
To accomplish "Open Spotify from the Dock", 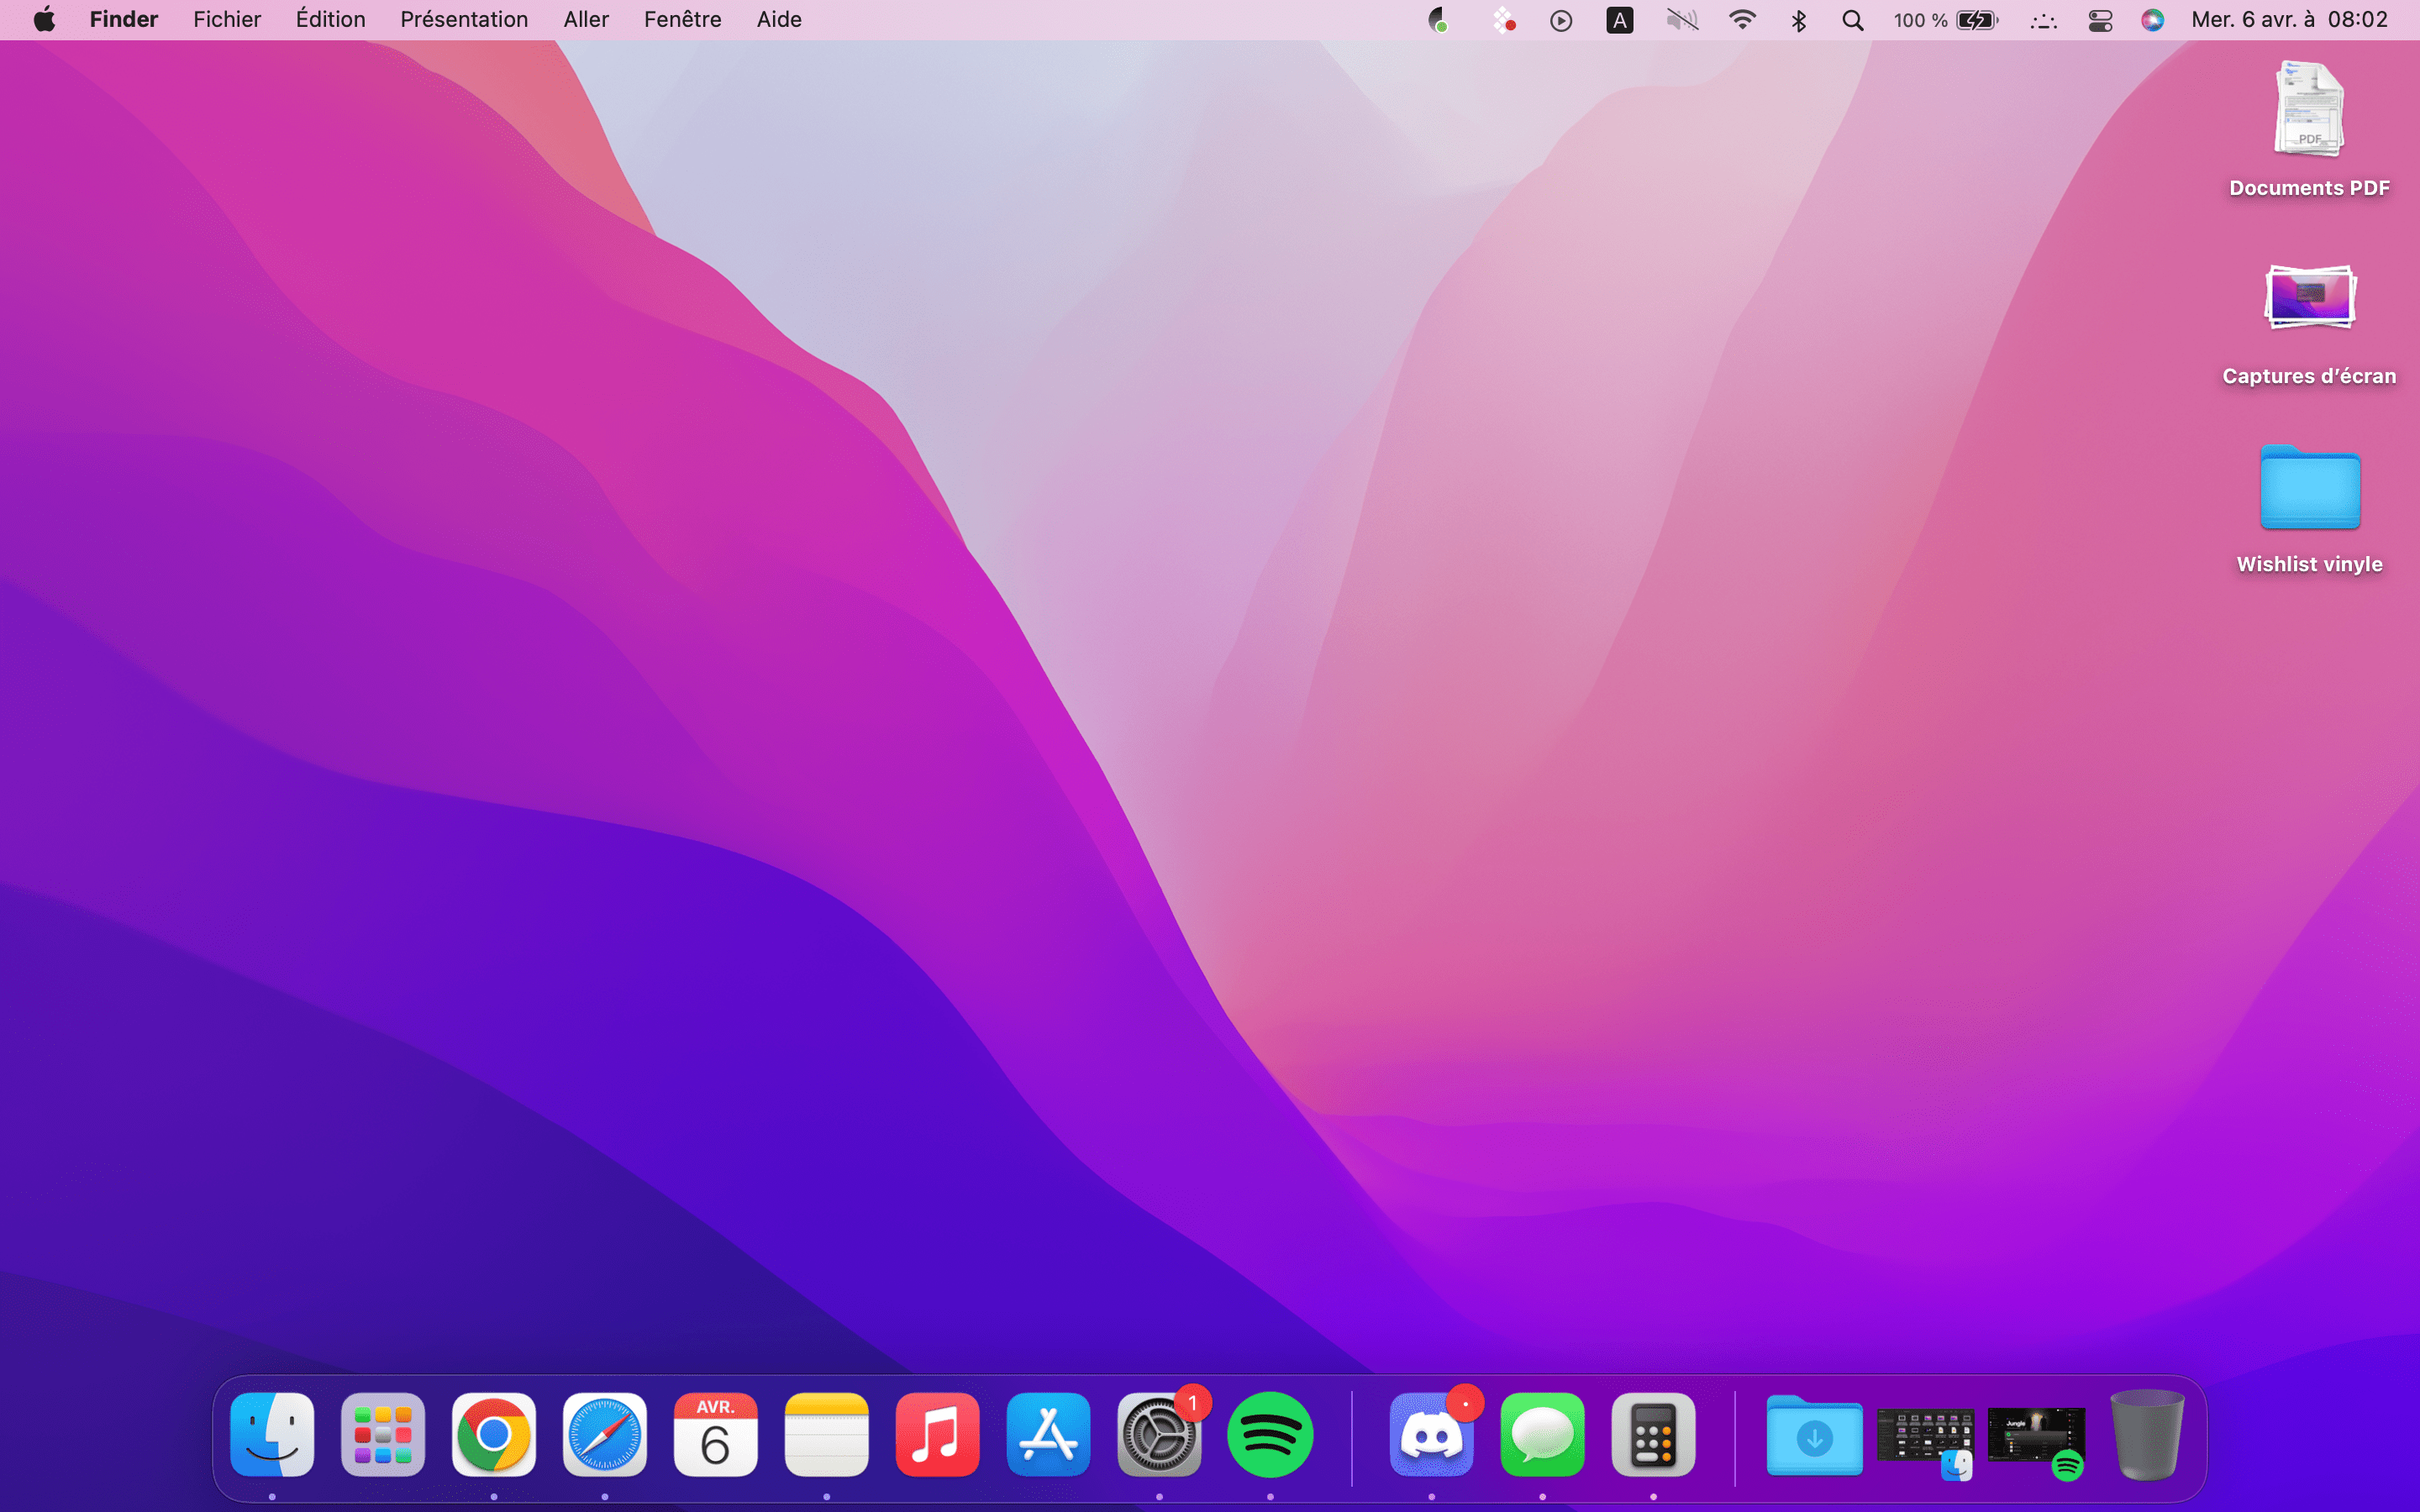I will [1270, 1435].
